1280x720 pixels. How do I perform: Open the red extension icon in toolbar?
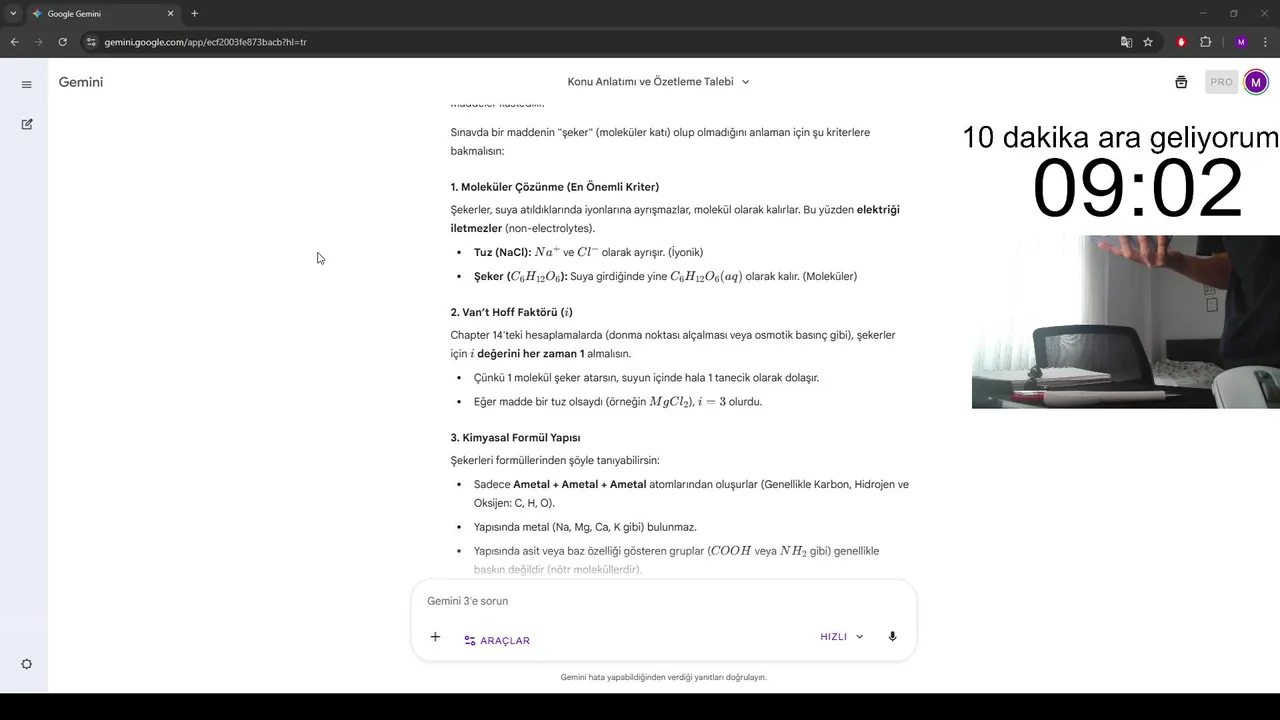(1181, 42)
